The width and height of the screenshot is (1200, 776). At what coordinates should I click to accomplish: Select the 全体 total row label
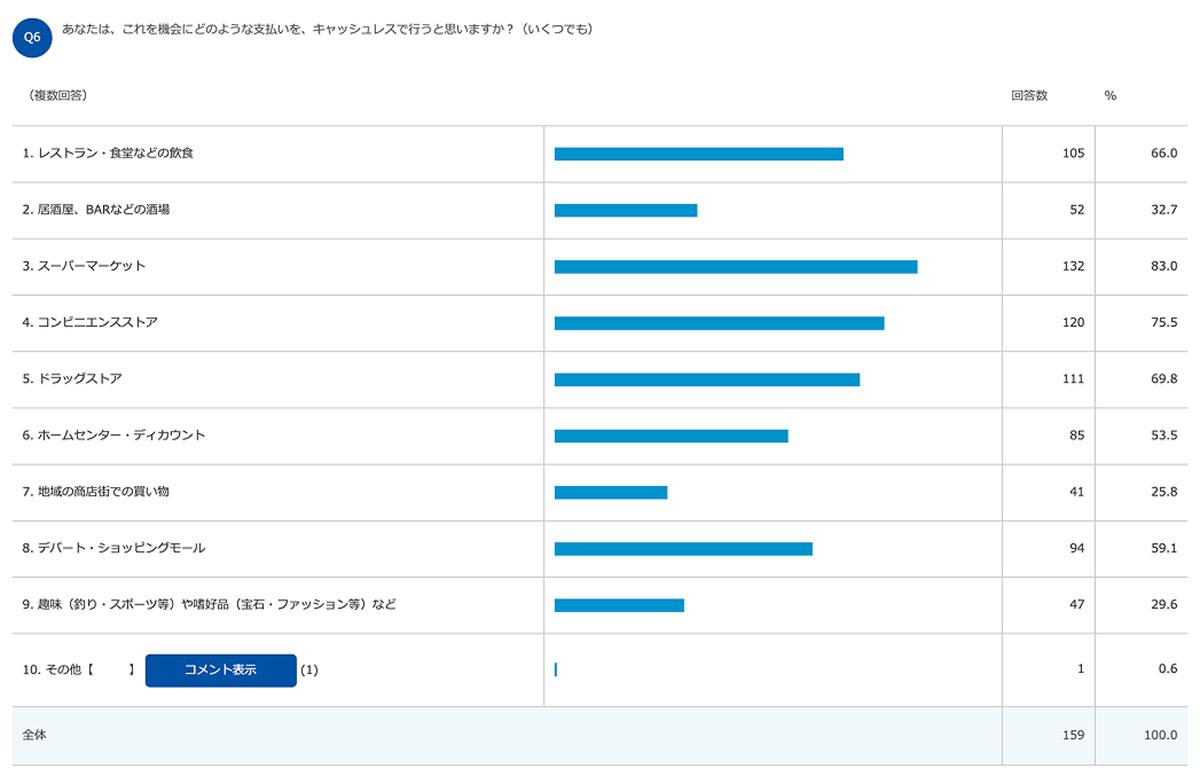click(34, 735)
